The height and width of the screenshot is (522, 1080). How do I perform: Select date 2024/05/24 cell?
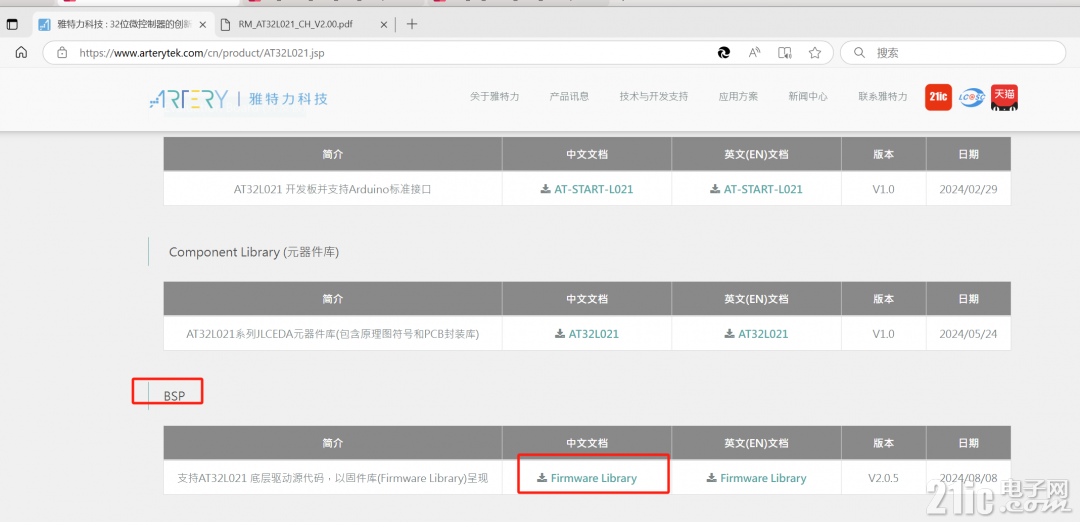point(968,334)
